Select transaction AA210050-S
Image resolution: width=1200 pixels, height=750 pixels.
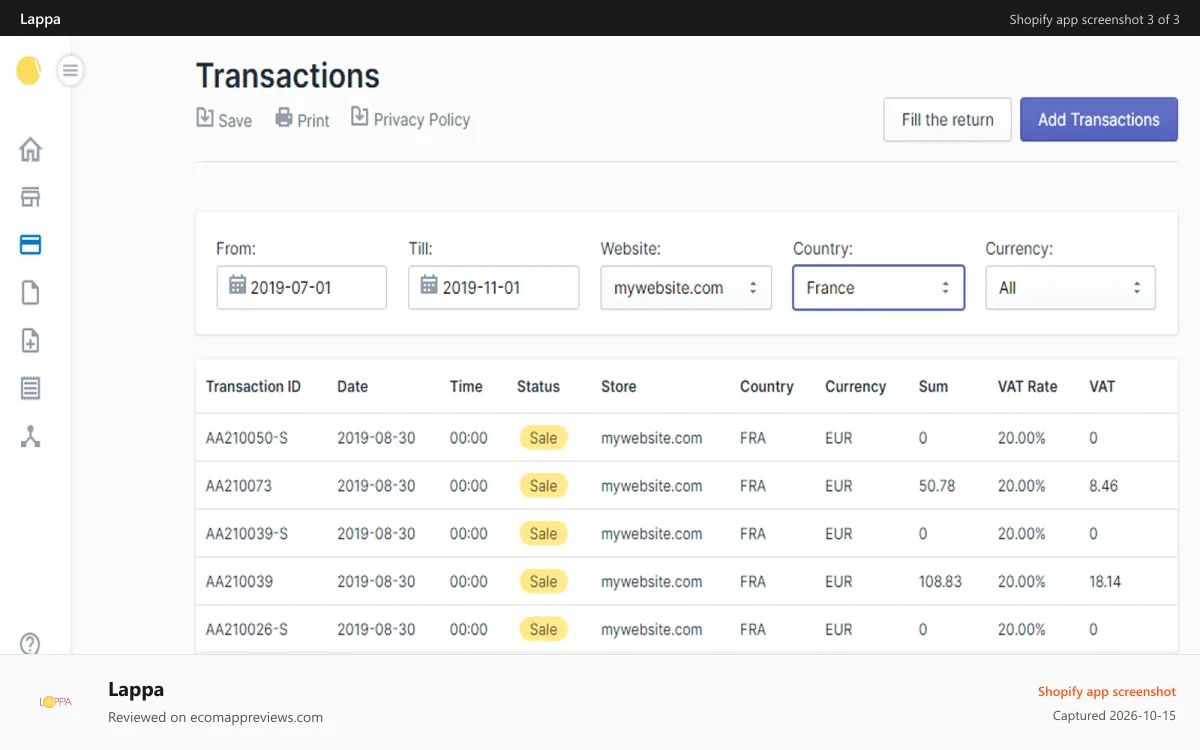coord(247,438)
